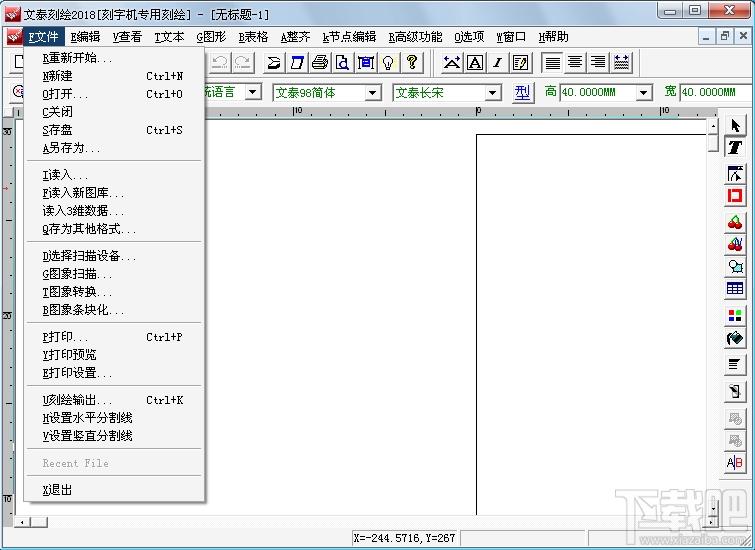Click the character spacing arrows icon
This screenshot has width=755, height=550.
pyautogui.click(x=452, y=63)
